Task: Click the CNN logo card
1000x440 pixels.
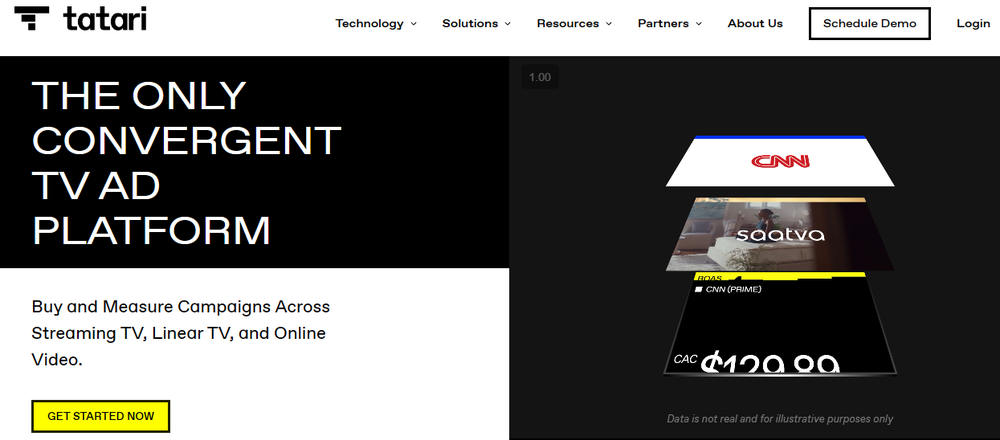Action: pyautogui.click(x=780, y=161)
